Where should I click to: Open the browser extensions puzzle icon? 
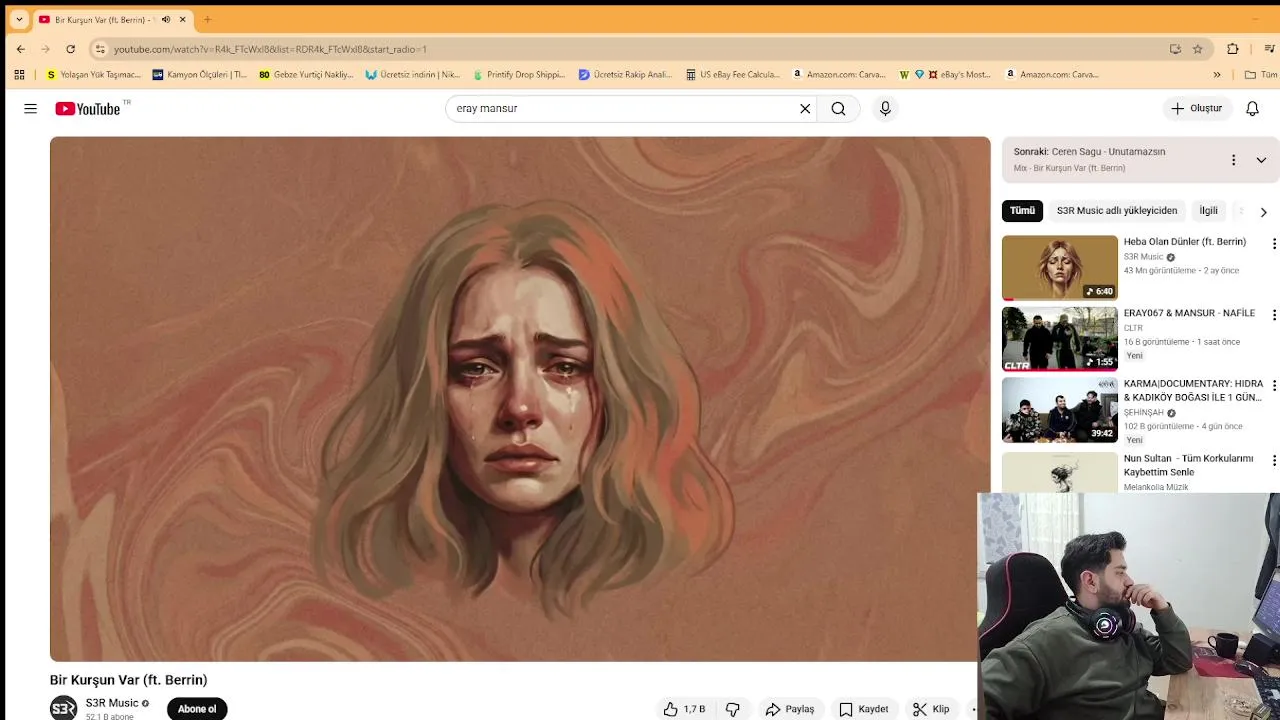click(1233, 49)
